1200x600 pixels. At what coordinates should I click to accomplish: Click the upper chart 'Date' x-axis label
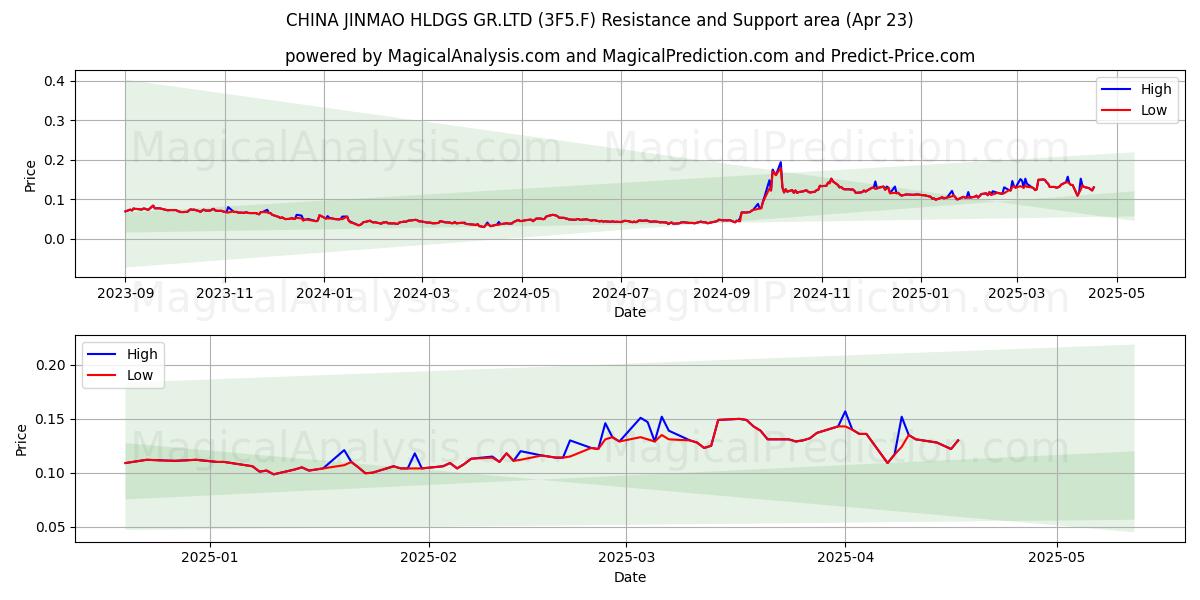click(630, 312)
